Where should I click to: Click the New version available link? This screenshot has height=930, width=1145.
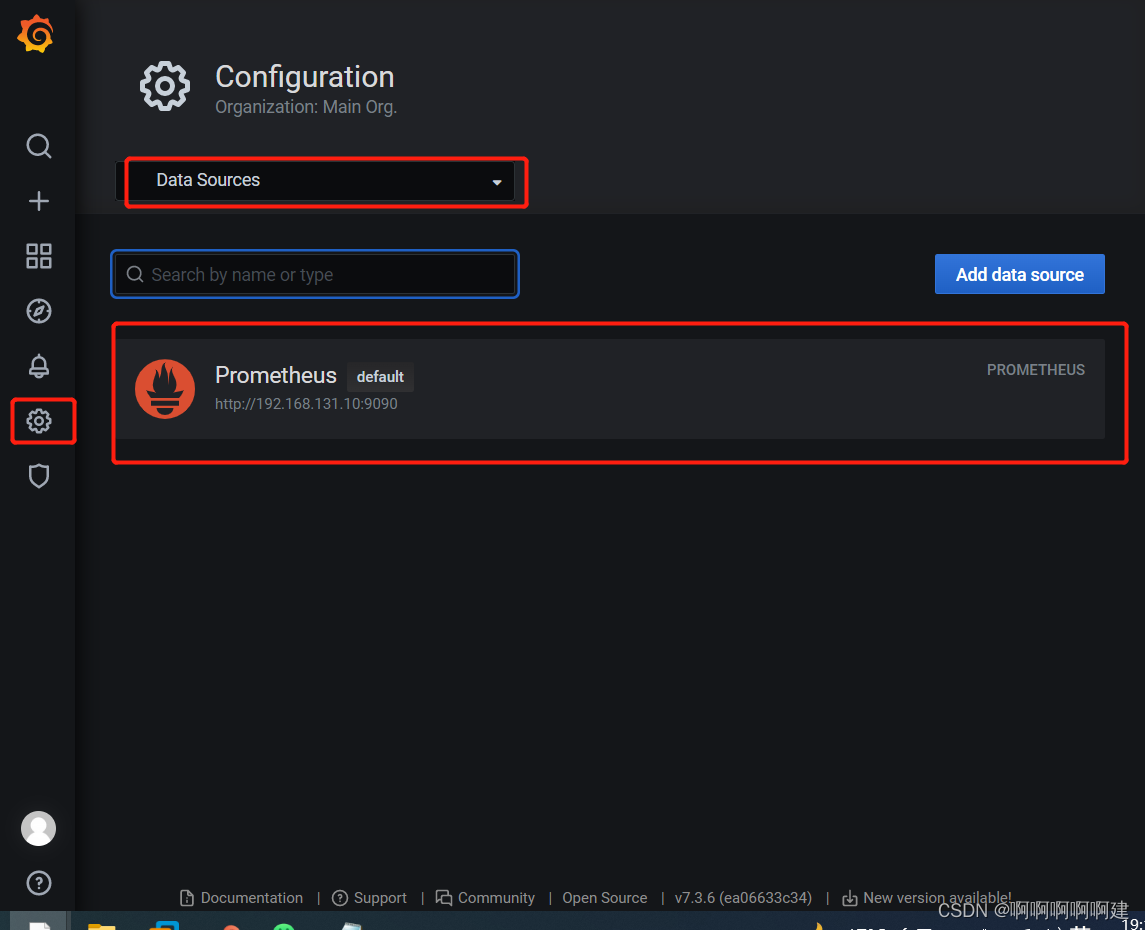926,898
